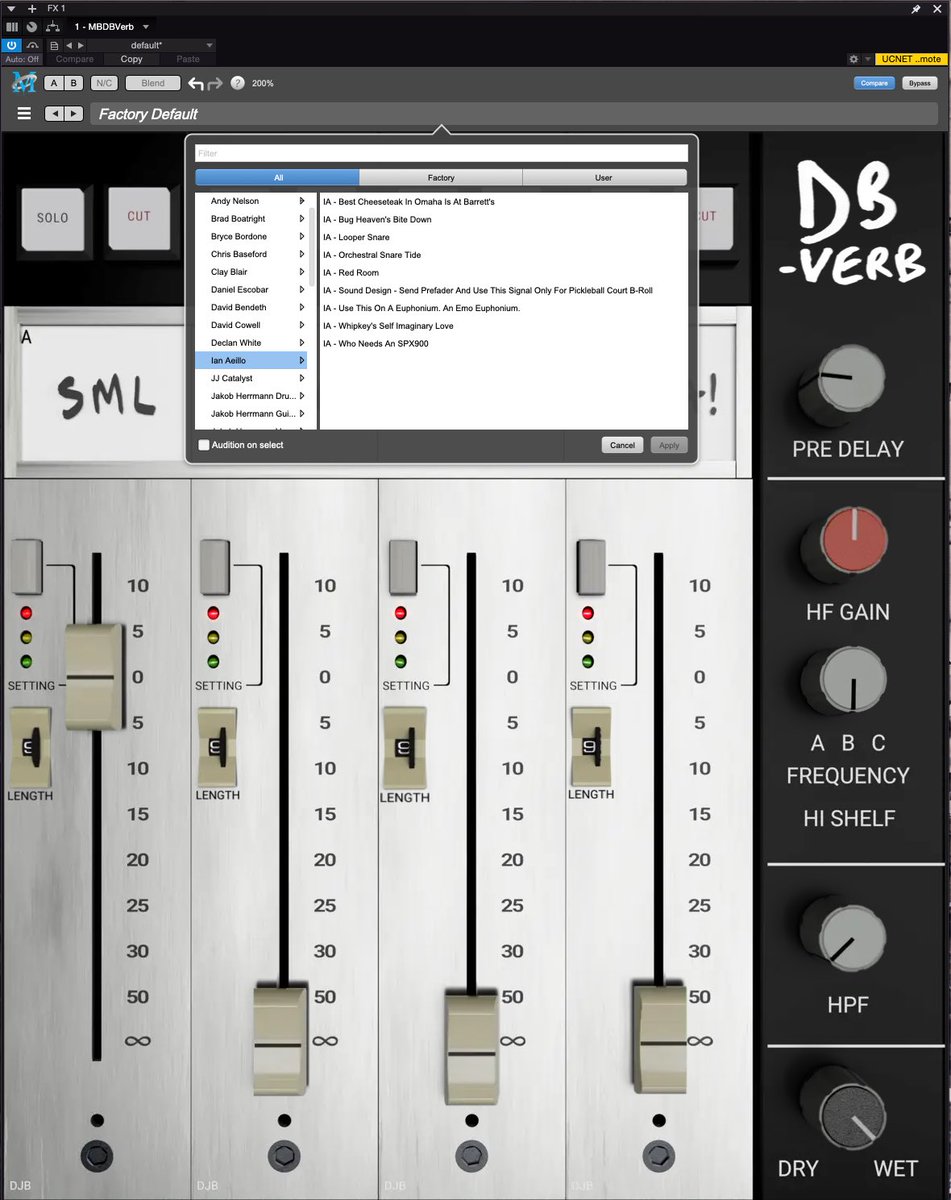The image size is (951, 1200).
Task: Click the 200% zoom value
Action: click(263, 83)
